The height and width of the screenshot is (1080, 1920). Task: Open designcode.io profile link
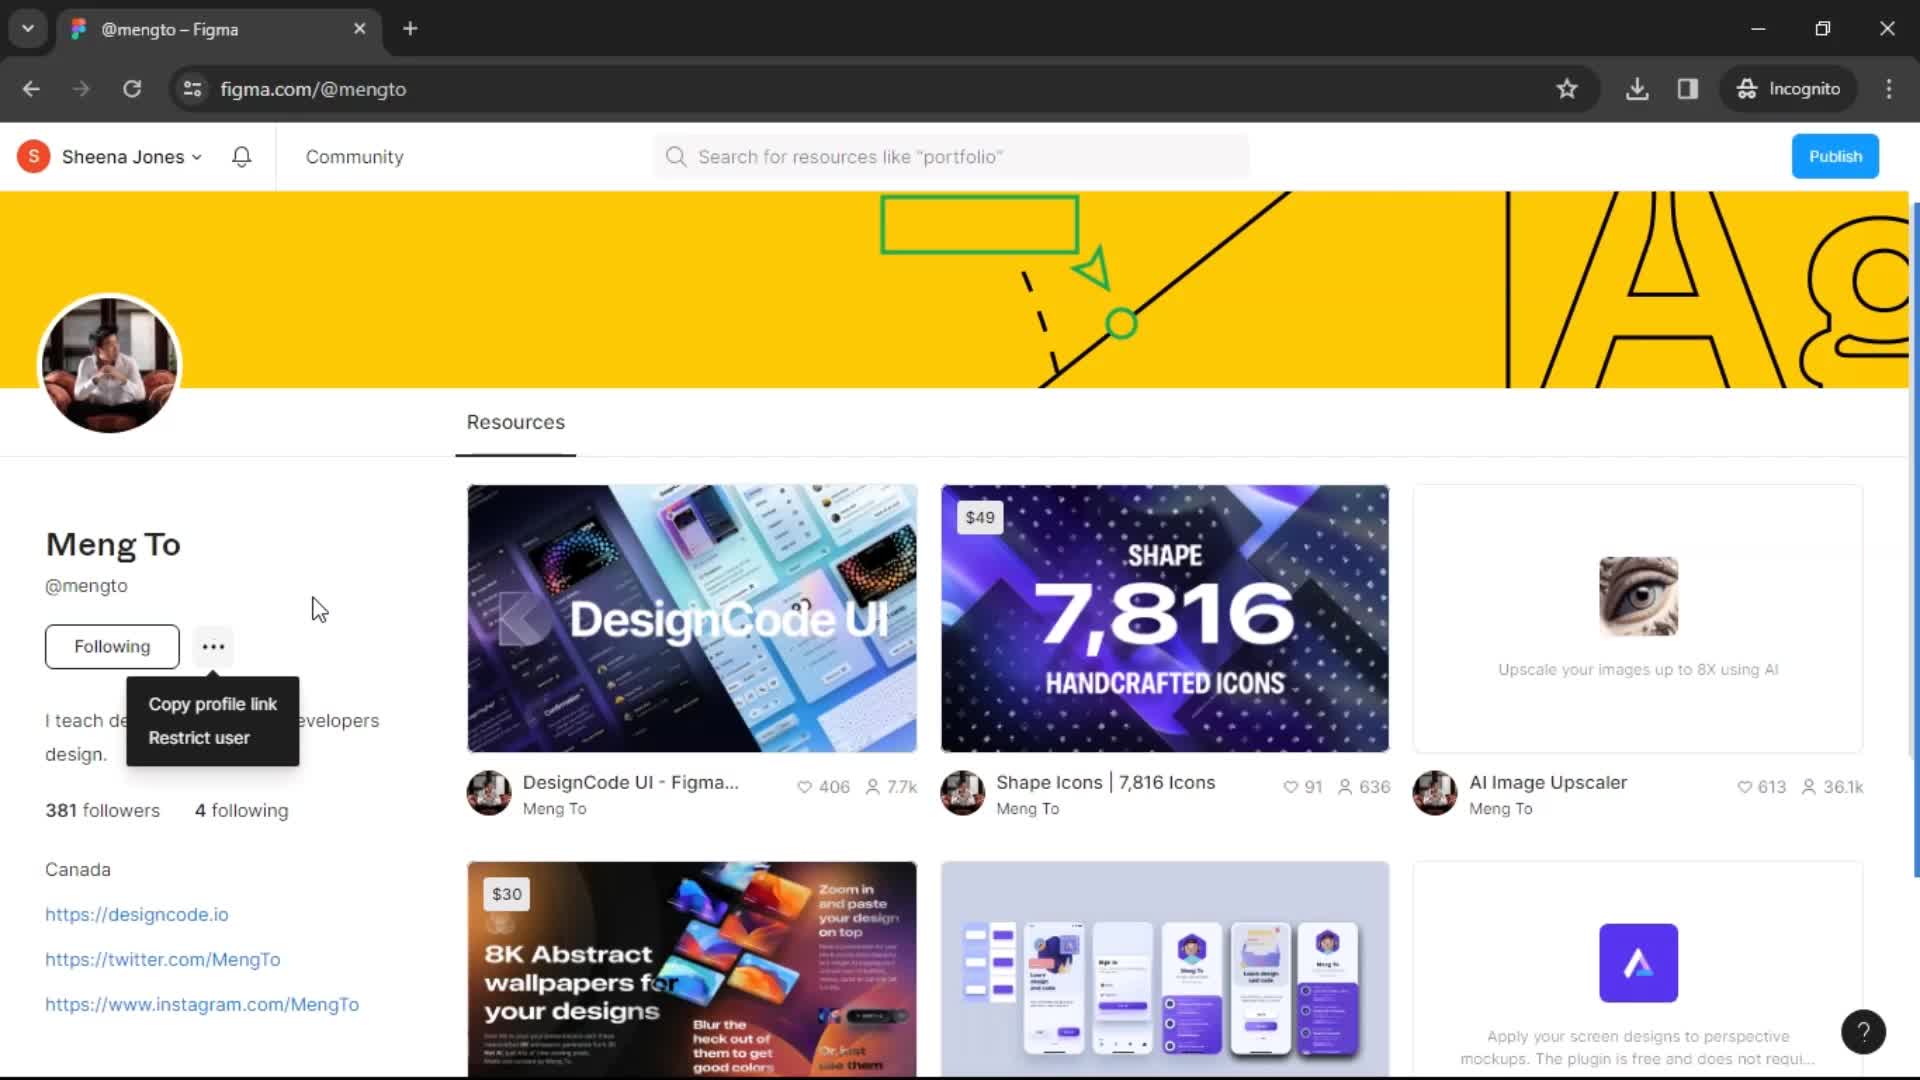pyautogui.click(x=137, y=914)
